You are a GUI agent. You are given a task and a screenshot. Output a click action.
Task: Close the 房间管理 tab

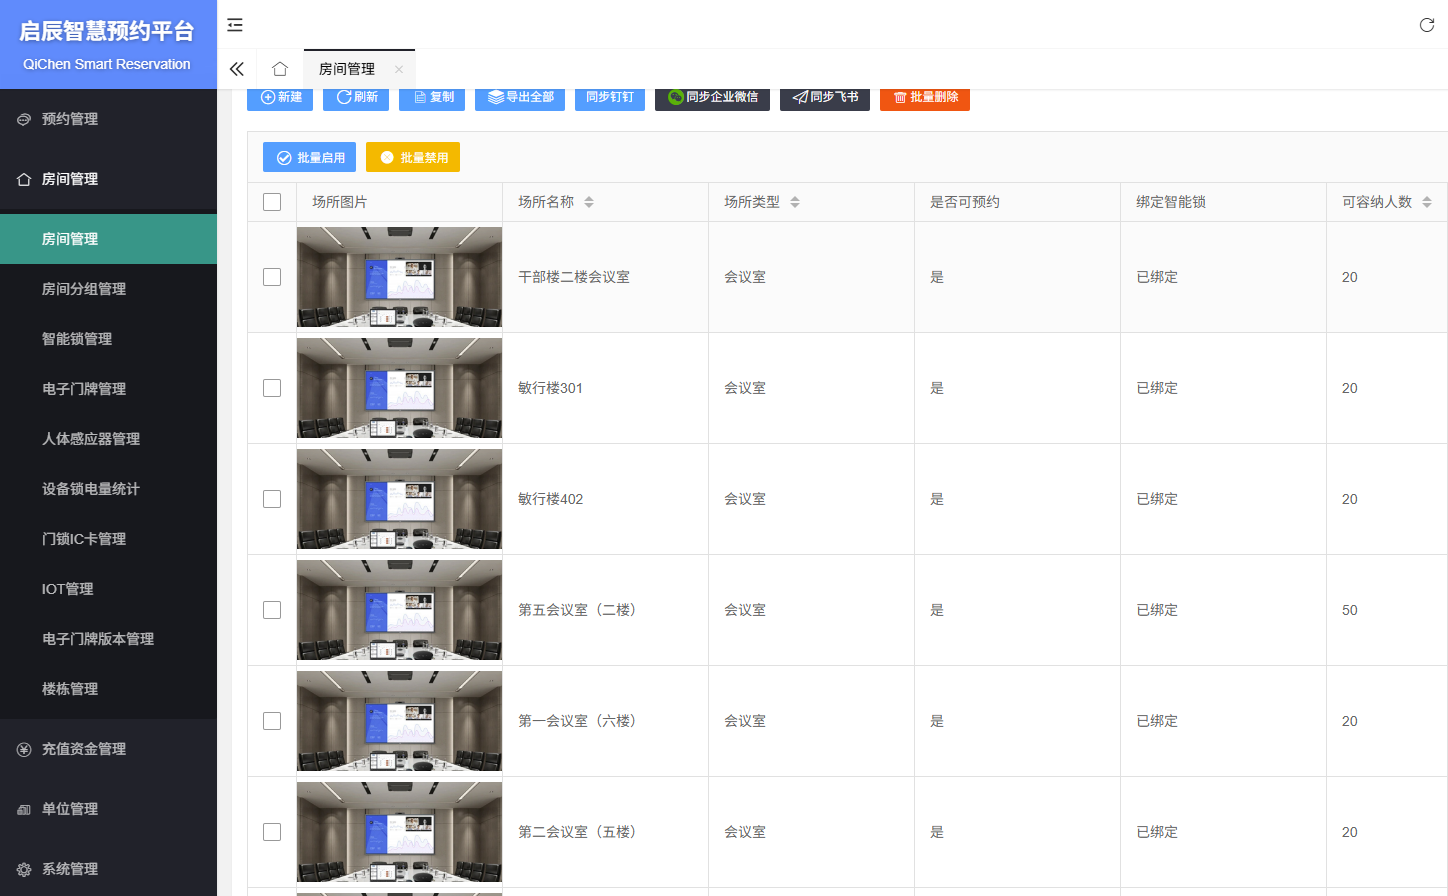[399, 69]
